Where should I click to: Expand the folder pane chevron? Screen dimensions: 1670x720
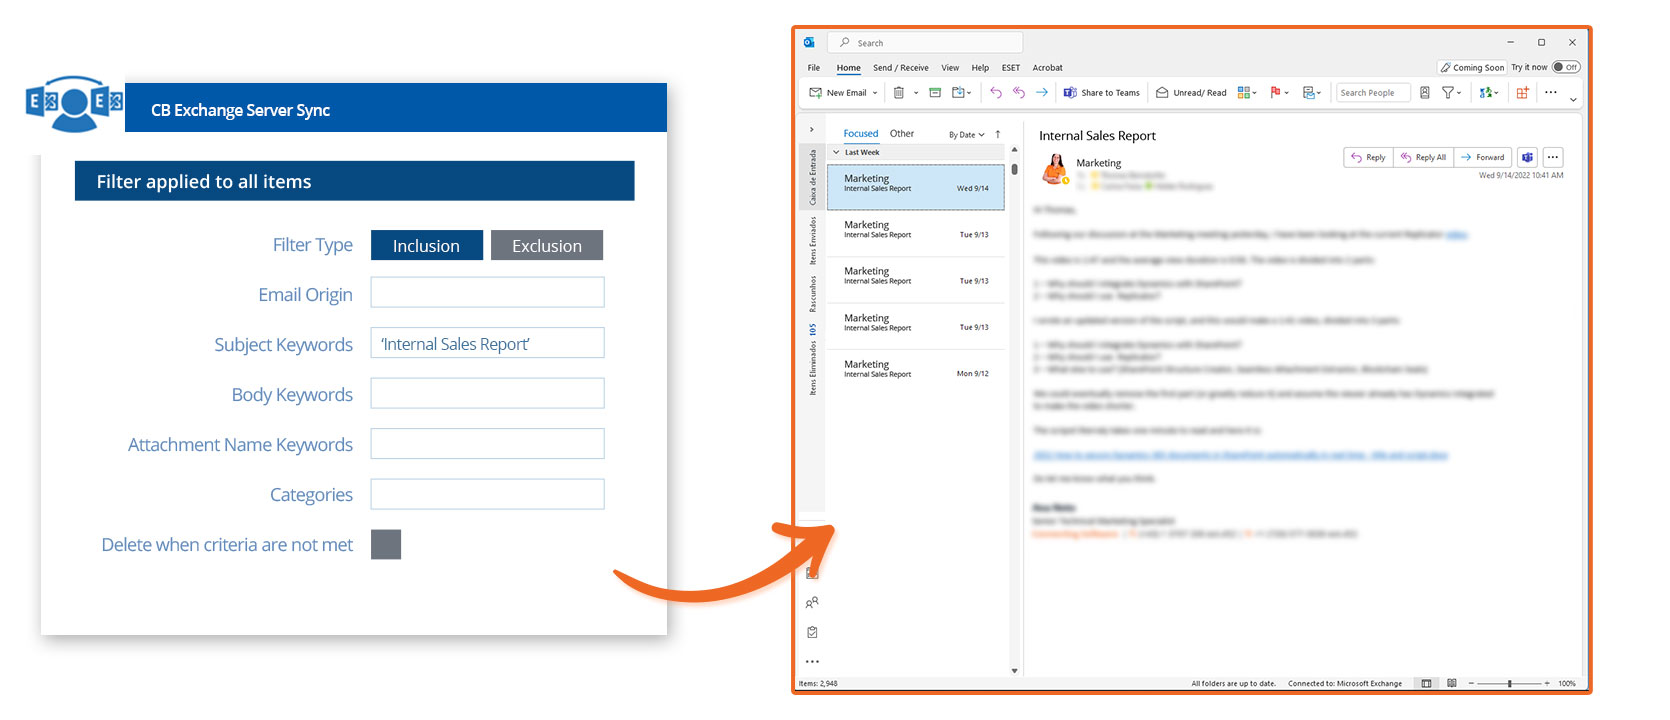tap(811, 130)
